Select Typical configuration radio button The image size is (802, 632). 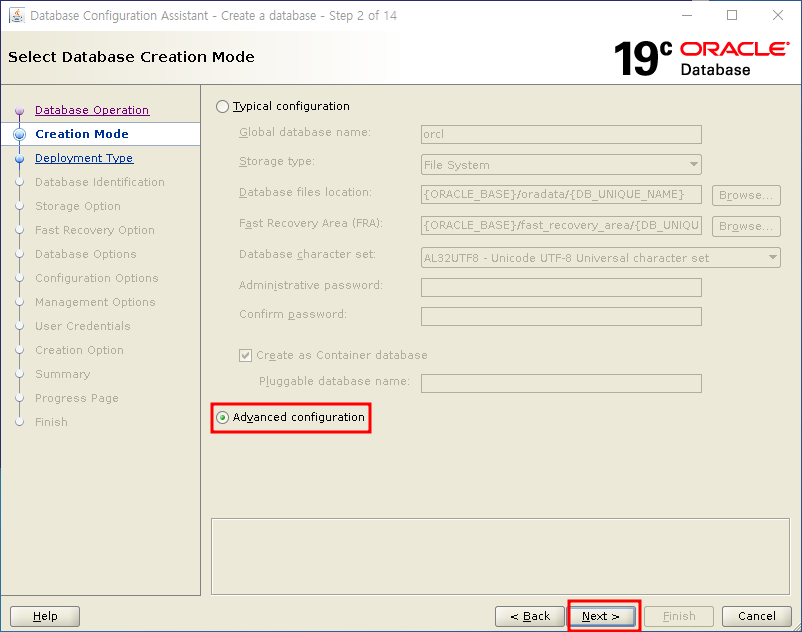222,106
